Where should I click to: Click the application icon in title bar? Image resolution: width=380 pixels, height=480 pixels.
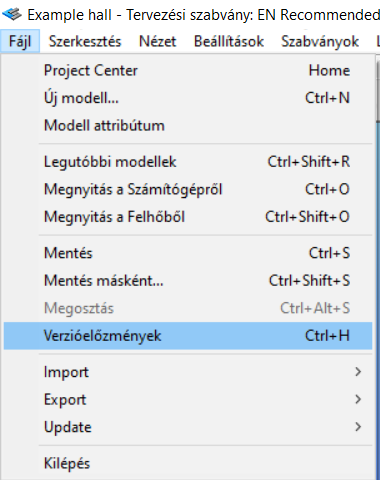click(x=12, y=14)
